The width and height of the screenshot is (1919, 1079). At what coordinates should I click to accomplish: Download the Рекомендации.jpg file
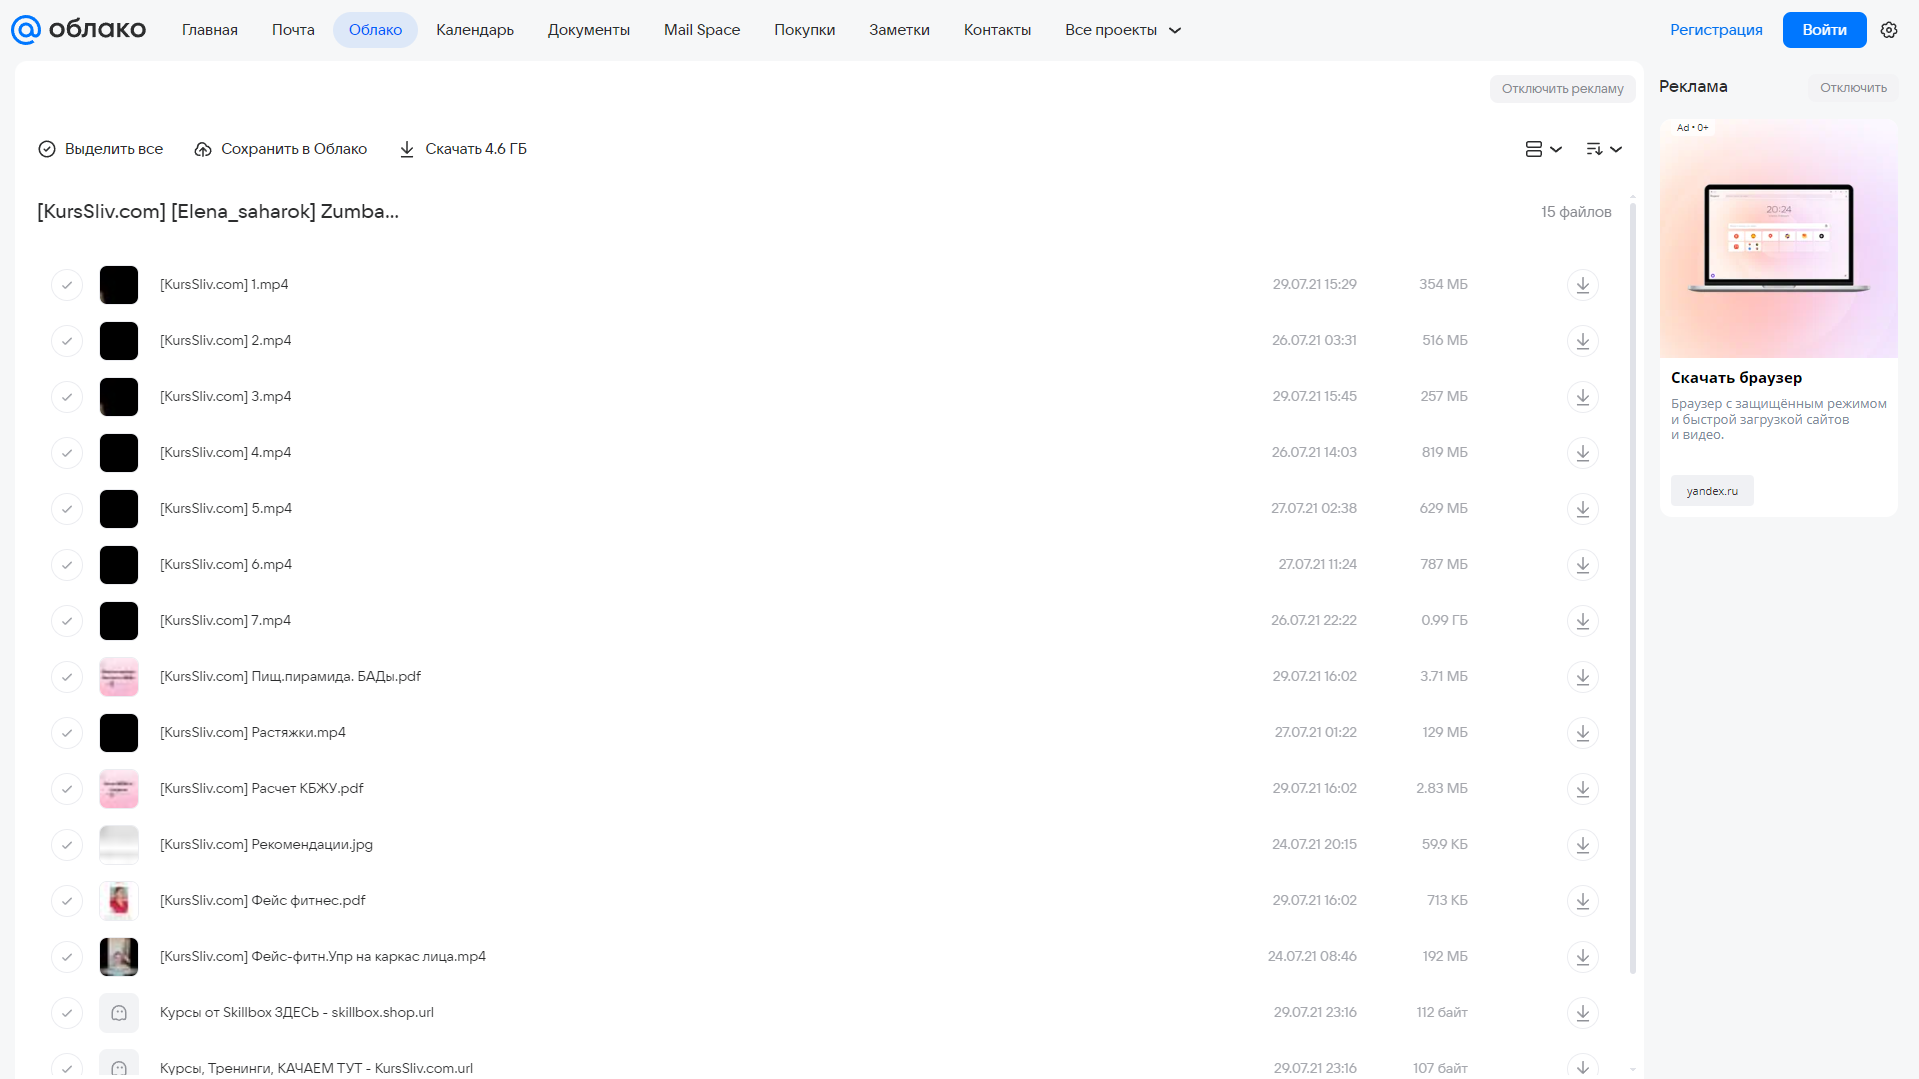point(1582,845)
